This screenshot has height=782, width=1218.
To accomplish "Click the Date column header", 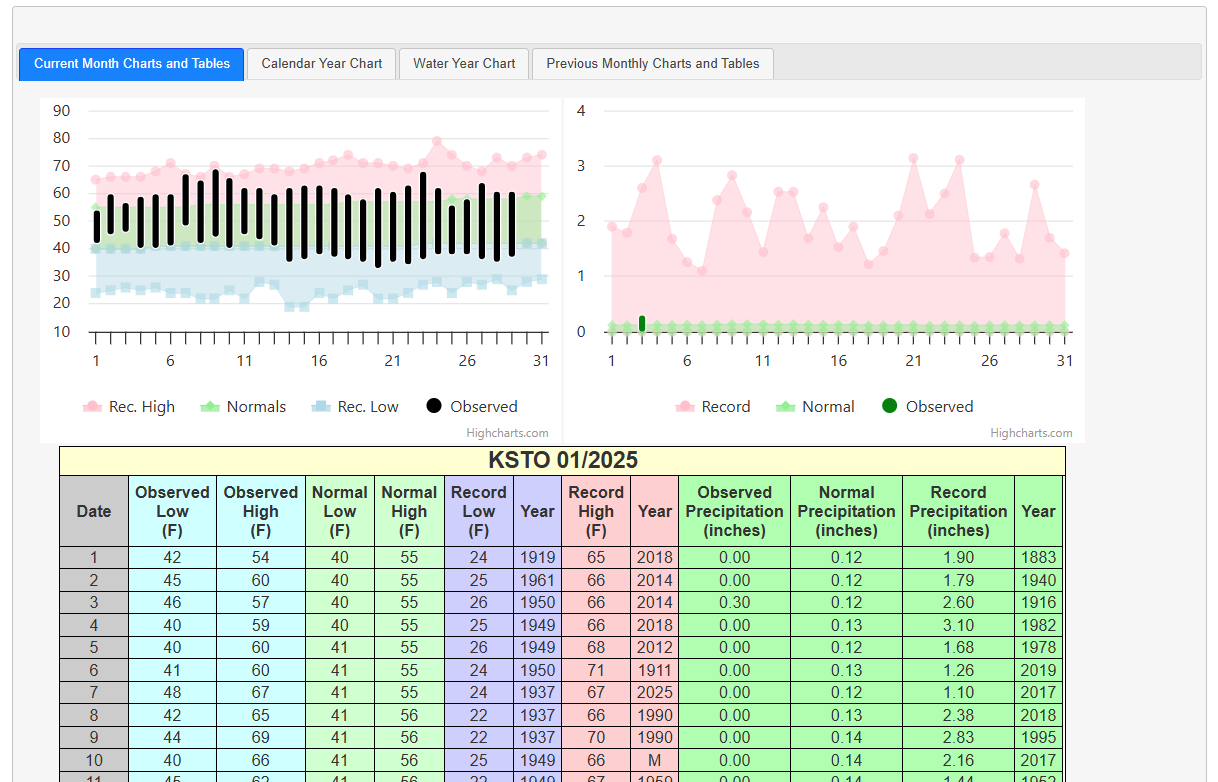I will click(x=94, y=511).
